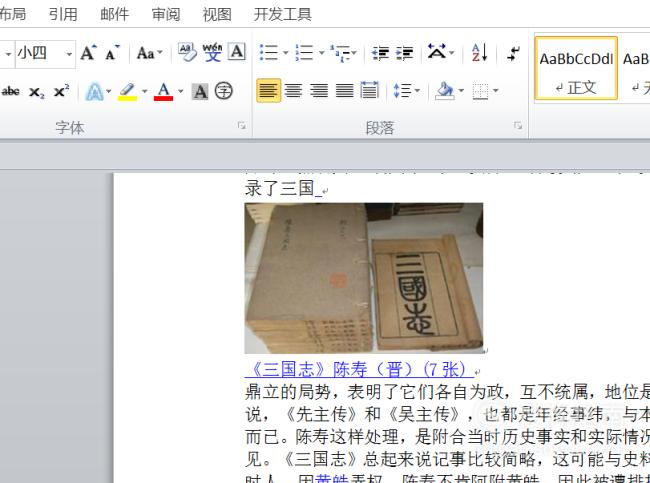Click the Sort A-Z icon
This screenshot has width=650, height=483.
click(480, 53)
